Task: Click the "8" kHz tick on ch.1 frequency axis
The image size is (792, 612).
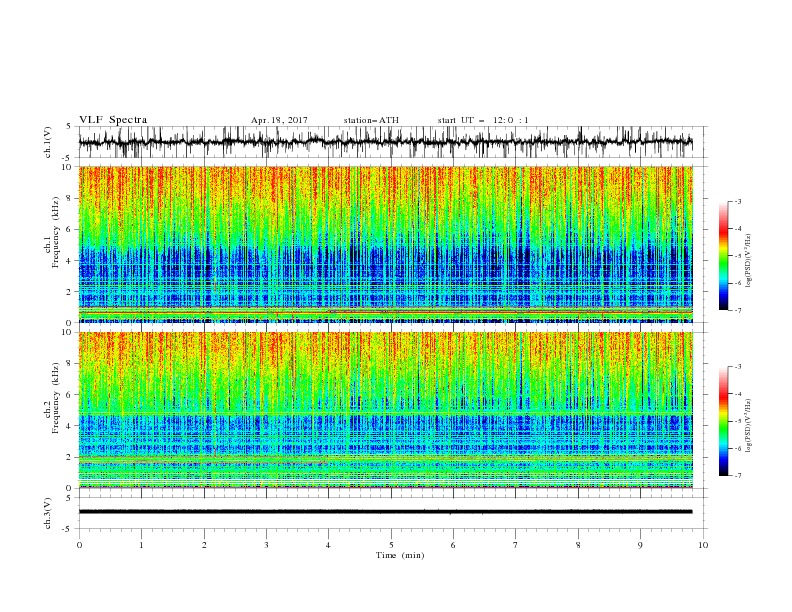Action: pos(70,198)
